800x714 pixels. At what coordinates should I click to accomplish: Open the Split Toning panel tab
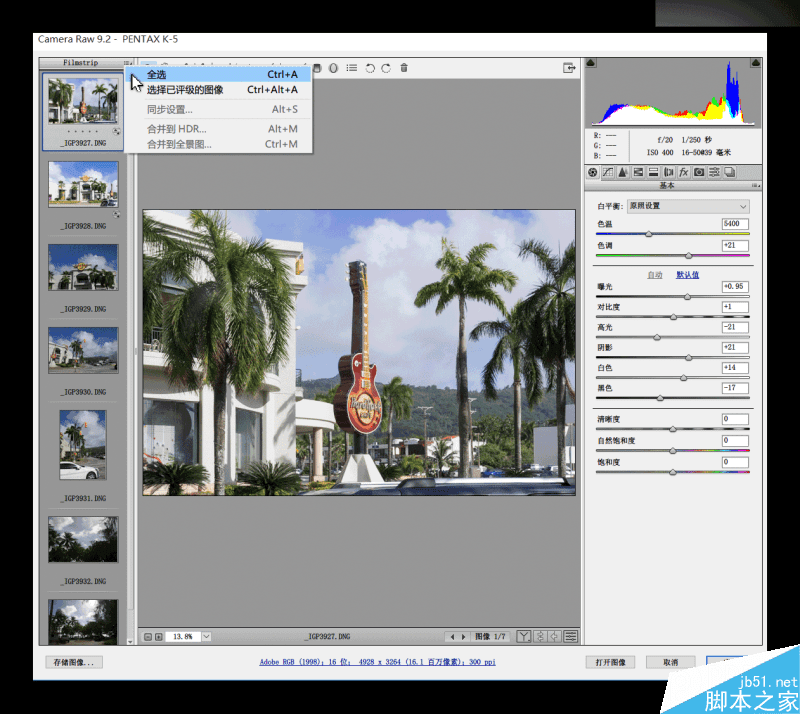tap(653, 173)
